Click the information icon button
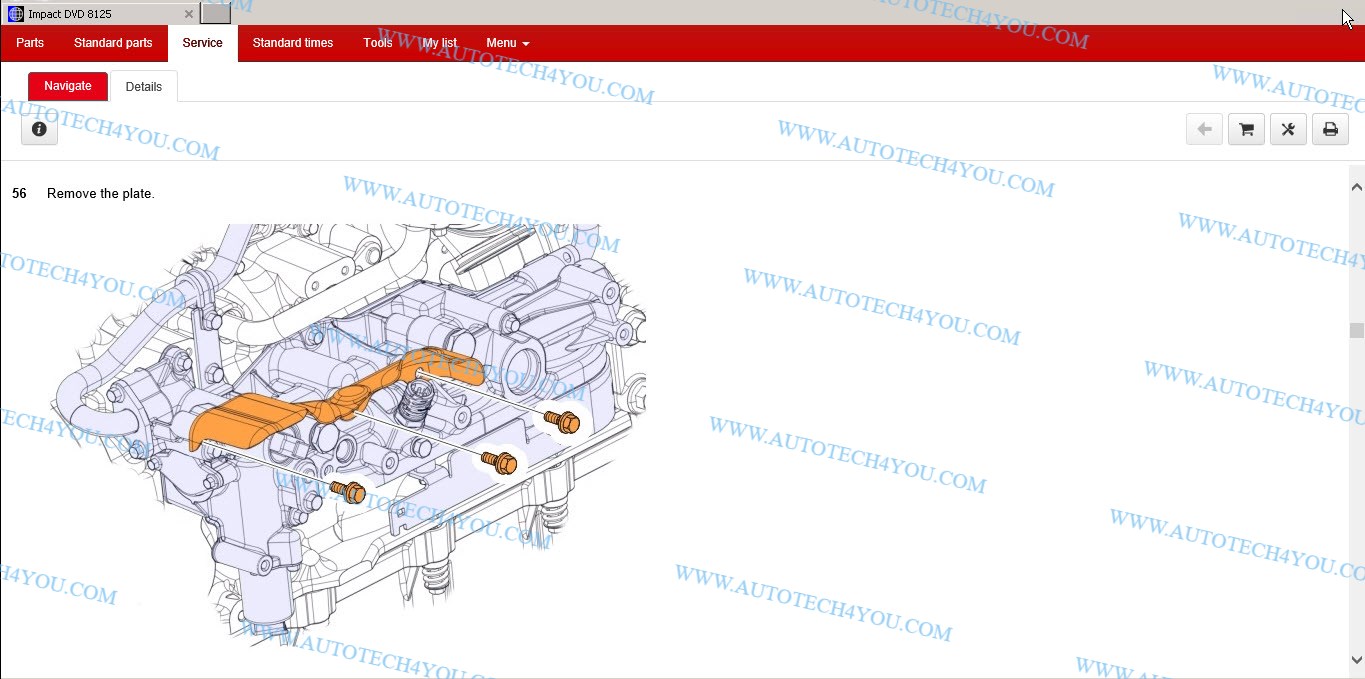 39,129
